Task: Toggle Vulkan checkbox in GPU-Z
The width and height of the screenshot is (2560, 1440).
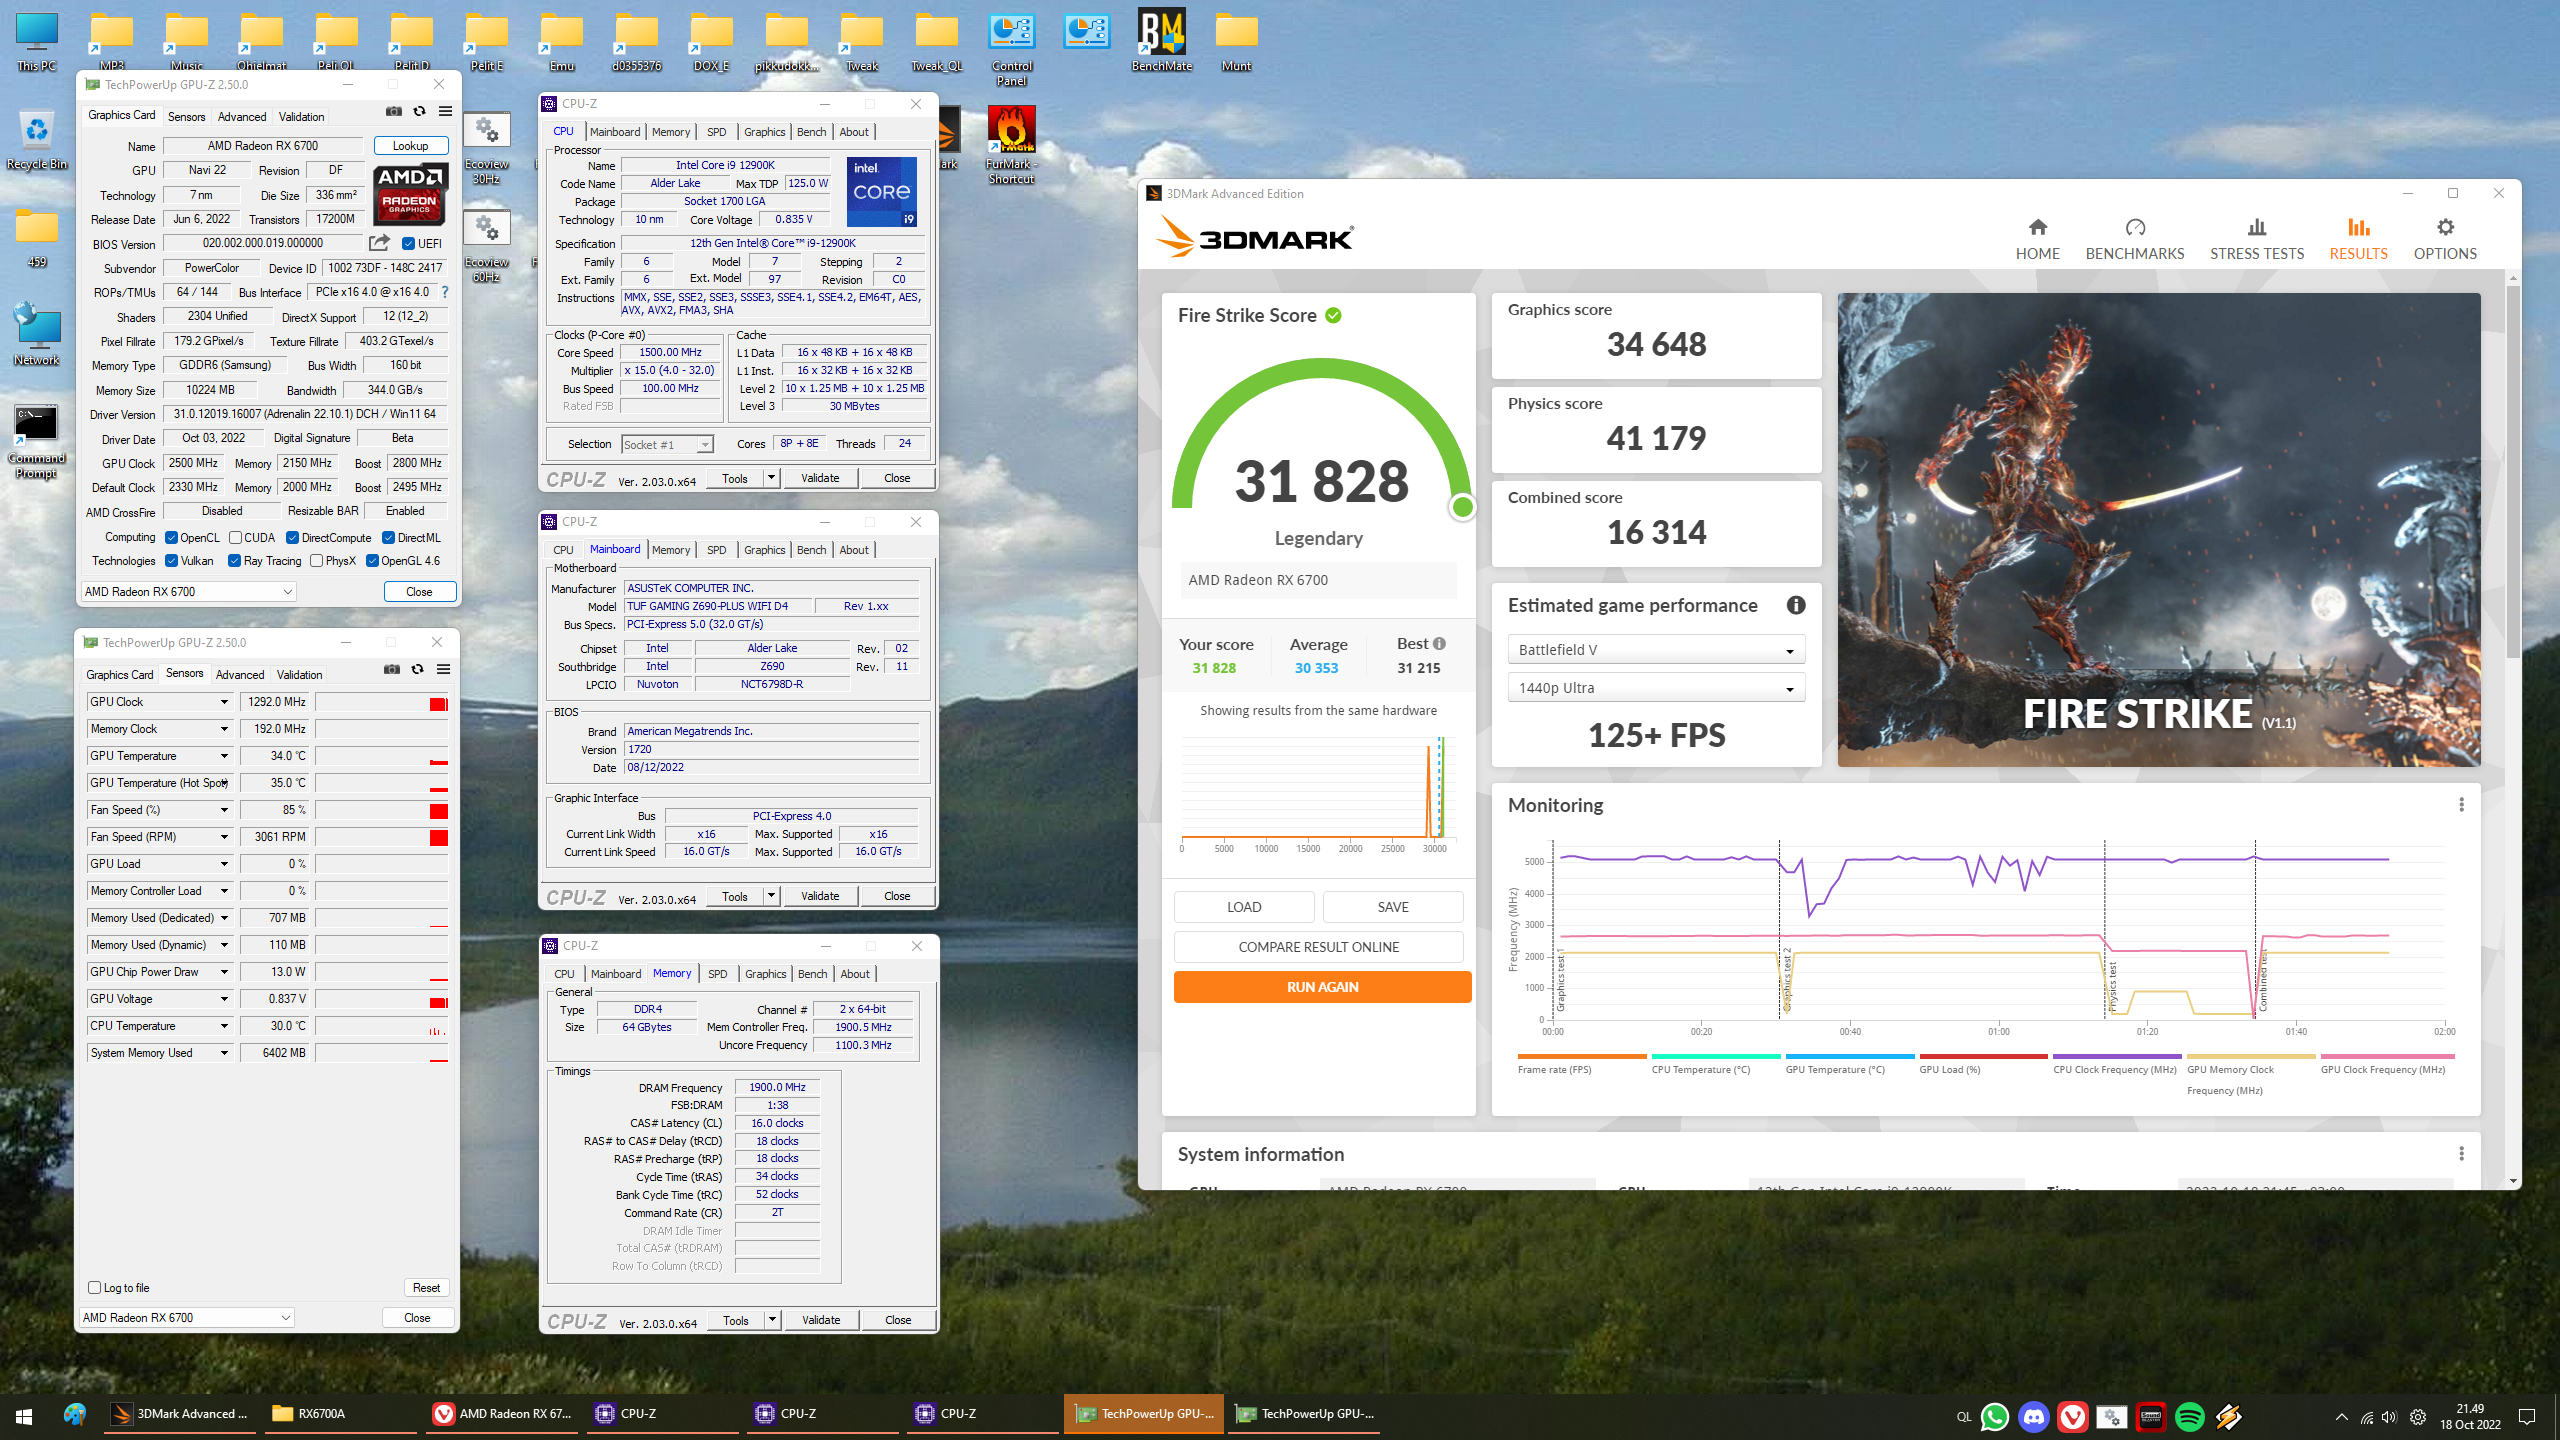Action: [x=172, y=561]
